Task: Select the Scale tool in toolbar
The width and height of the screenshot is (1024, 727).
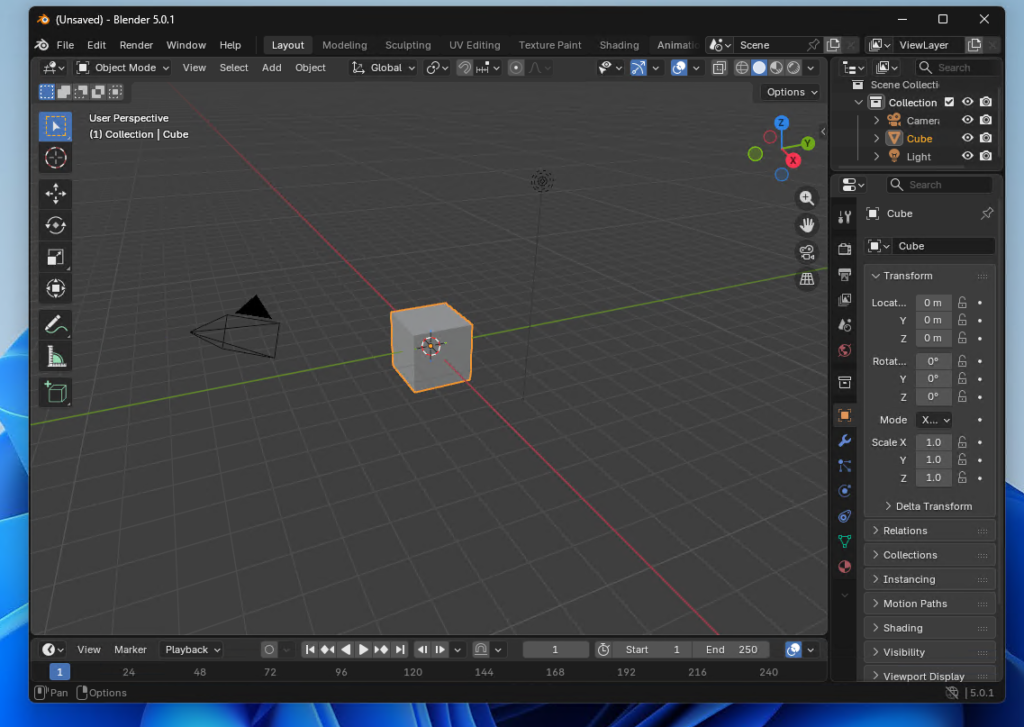Action: [55, 257]
